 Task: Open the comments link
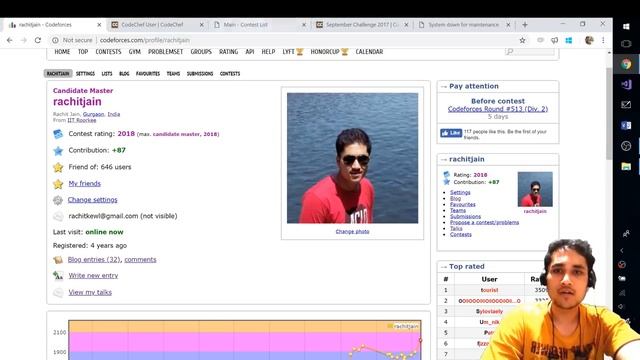click(x=140, y=260)
